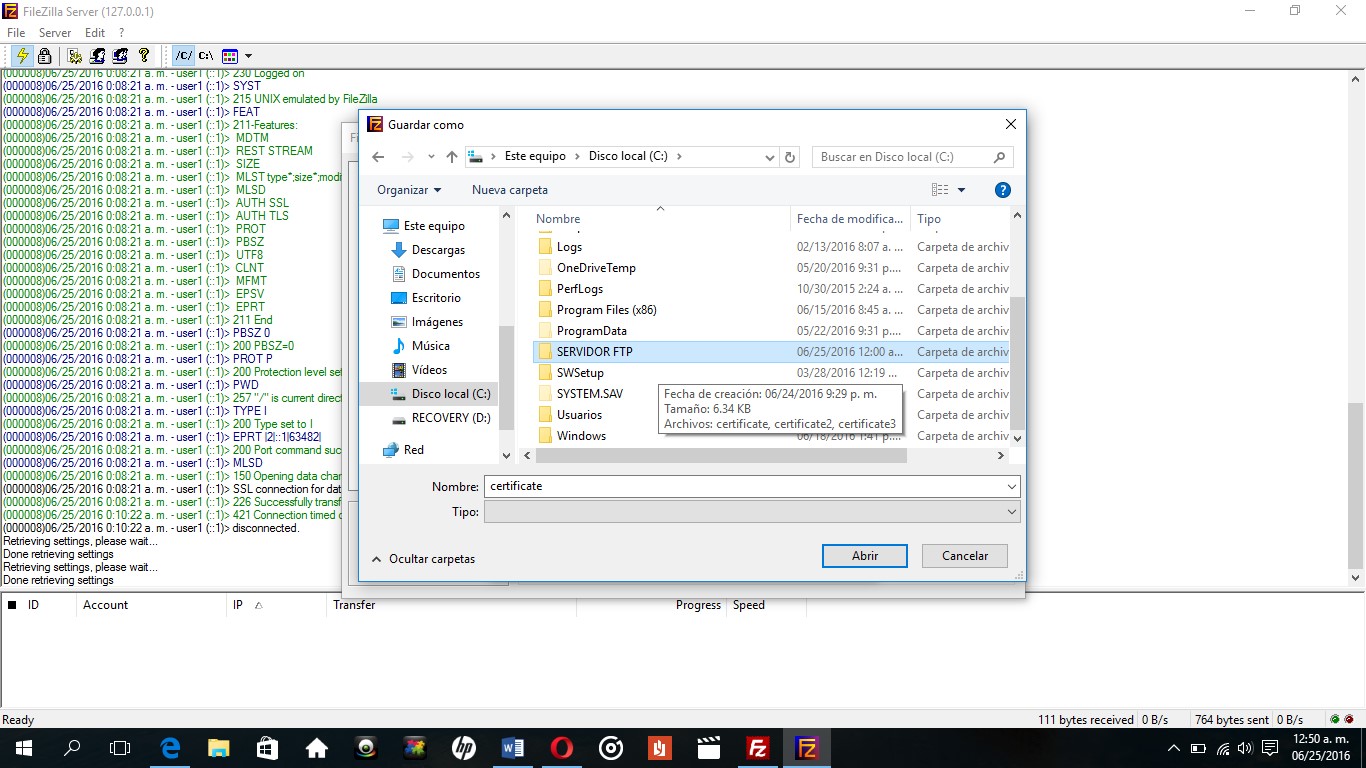This screenshot has height=768, width=1366.
Task: Click the refresh icon in the address bar
Action: [x=790, y=157]
